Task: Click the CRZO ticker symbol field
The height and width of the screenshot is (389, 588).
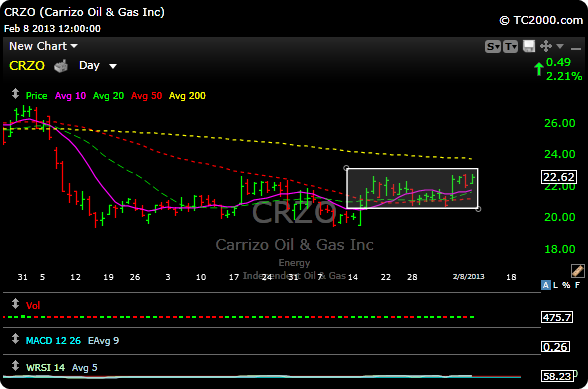Action: pos(27,66)
